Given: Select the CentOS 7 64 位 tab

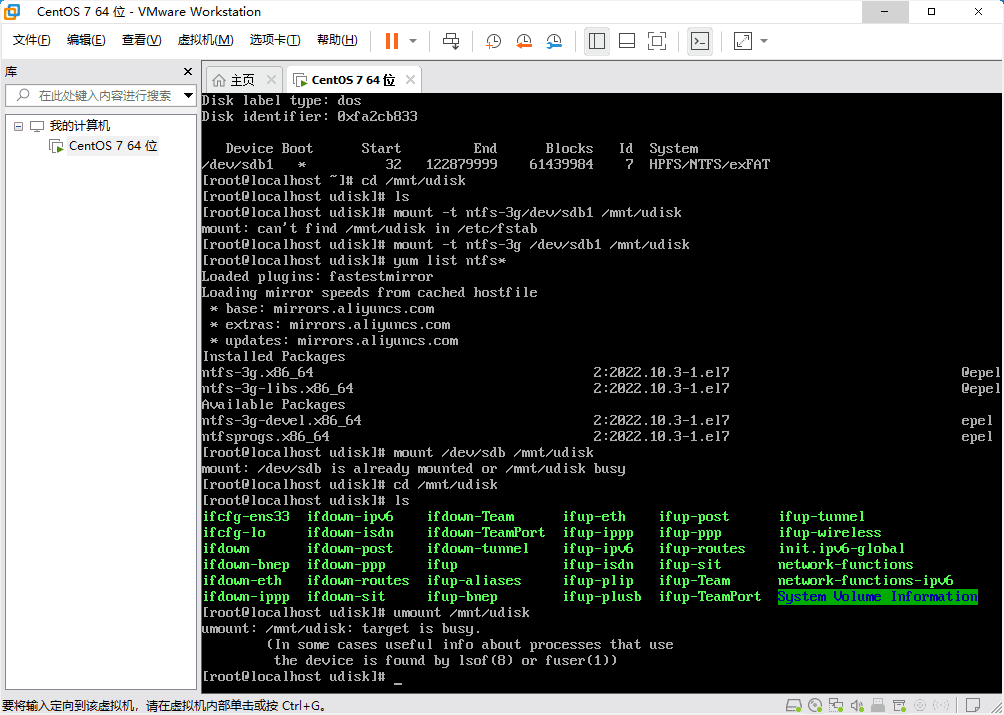Looking at the screenshot, I should (x=353, y=80).
